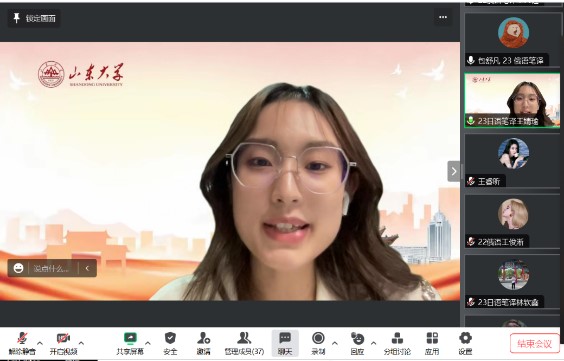Image resolution: width=564 pixels, height=361 pixels.
Task: Open the 聊天 chat panel
Action: (285, 343)
